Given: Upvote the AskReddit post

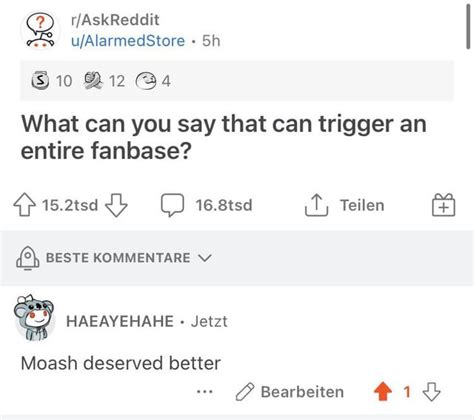Looking at the screenshot, I should [x=25, y=205].
